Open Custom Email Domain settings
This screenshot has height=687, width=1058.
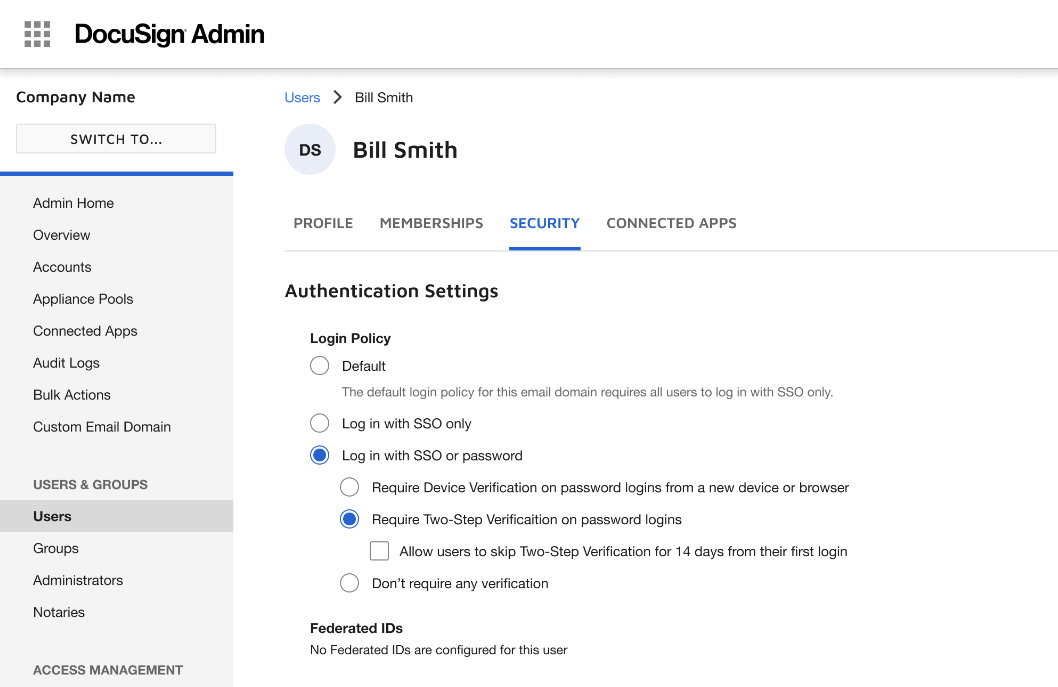[x=102, y=427]
